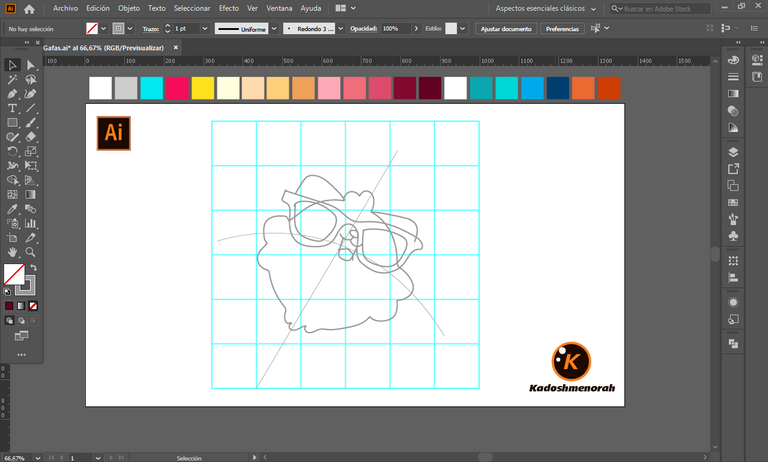Select the Blend tool
Image resolution: width=768 pixels, height=462 pixels.
pos(30,209)
